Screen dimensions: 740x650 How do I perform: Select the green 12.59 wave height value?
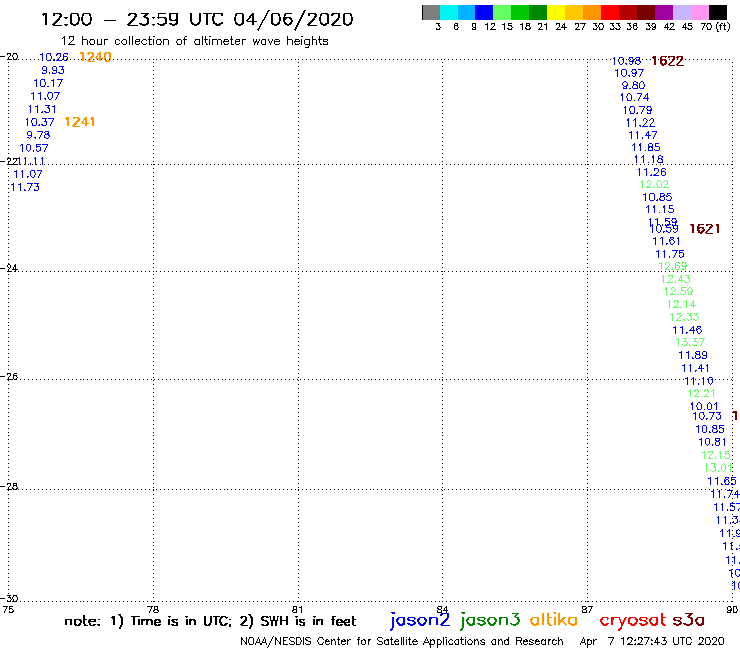(x=679, y=291)
